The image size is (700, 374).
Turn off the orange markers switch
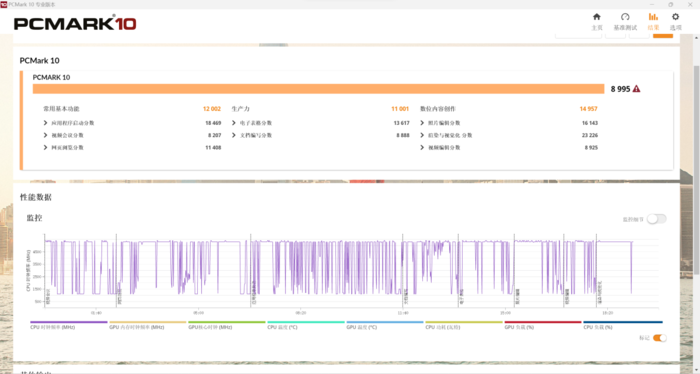[659, 338]
